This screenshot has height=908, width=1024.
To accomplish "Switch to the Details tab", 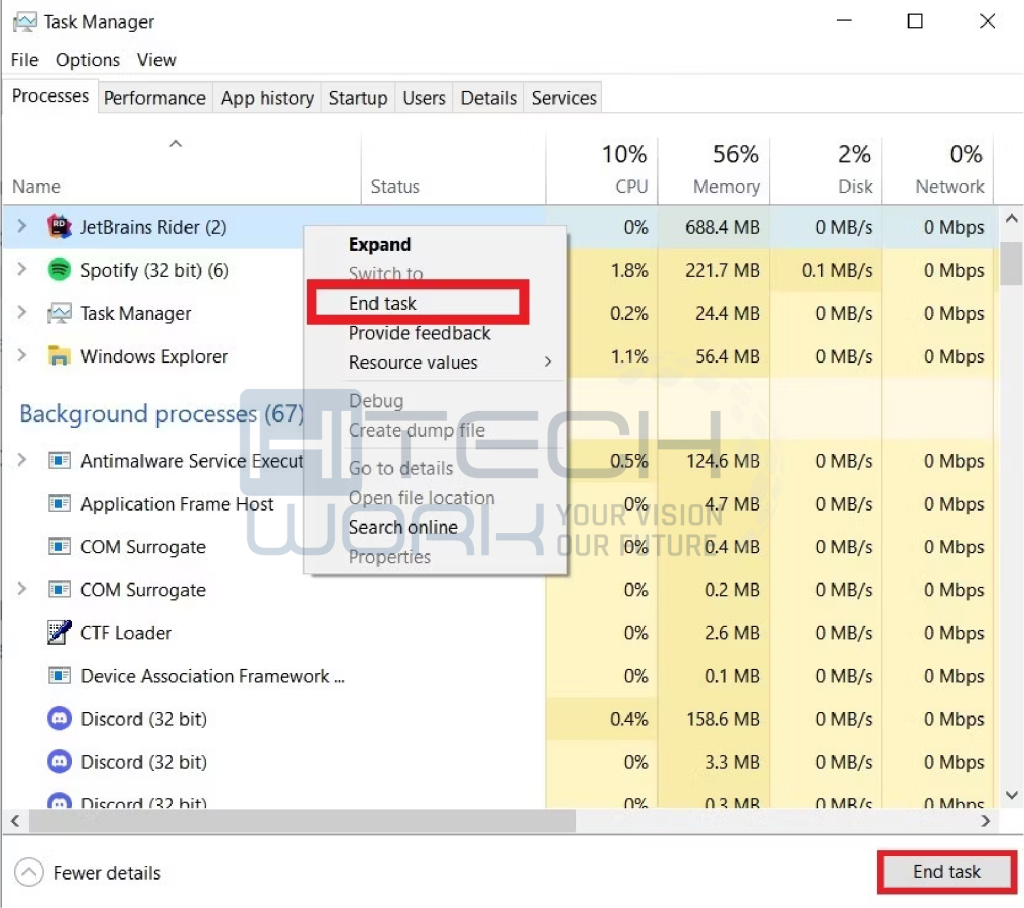I will (488, 98).
